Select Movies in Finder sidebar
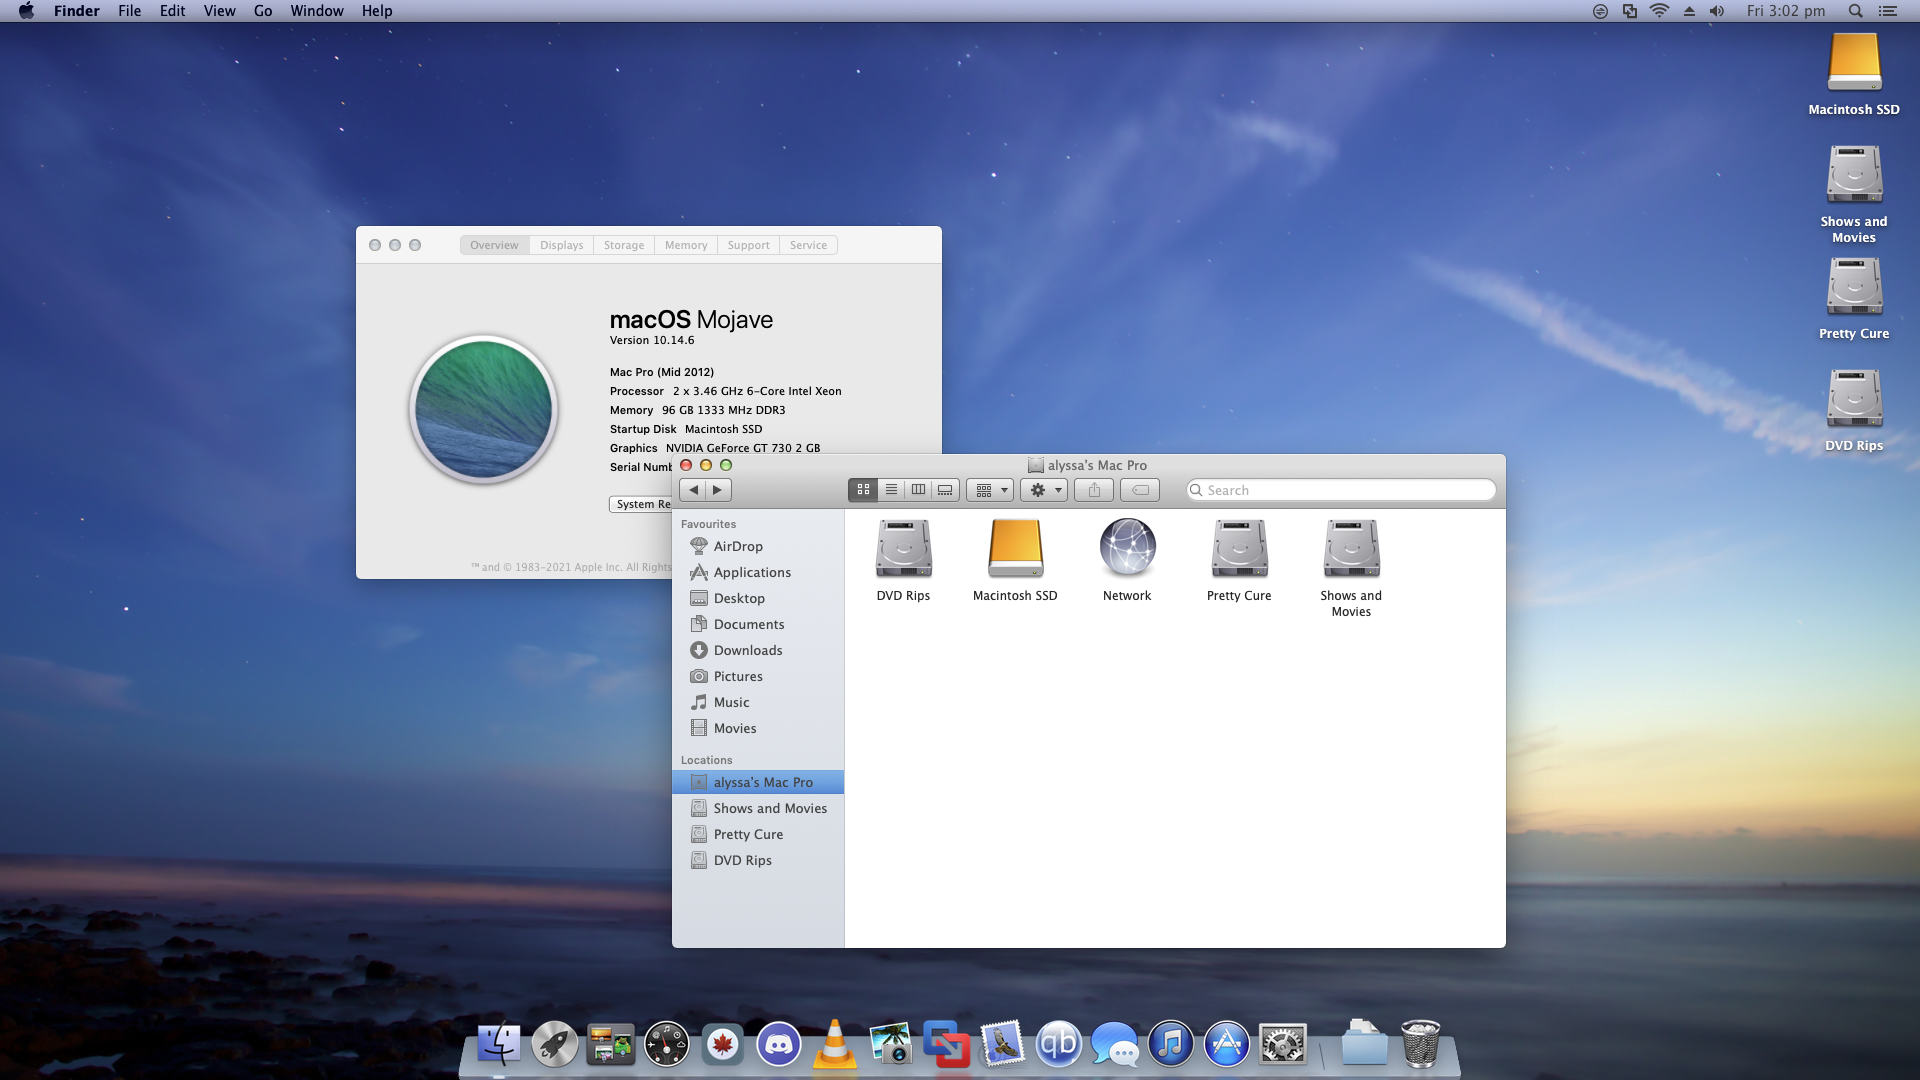 pyautogui.click(x=758, y=728)
